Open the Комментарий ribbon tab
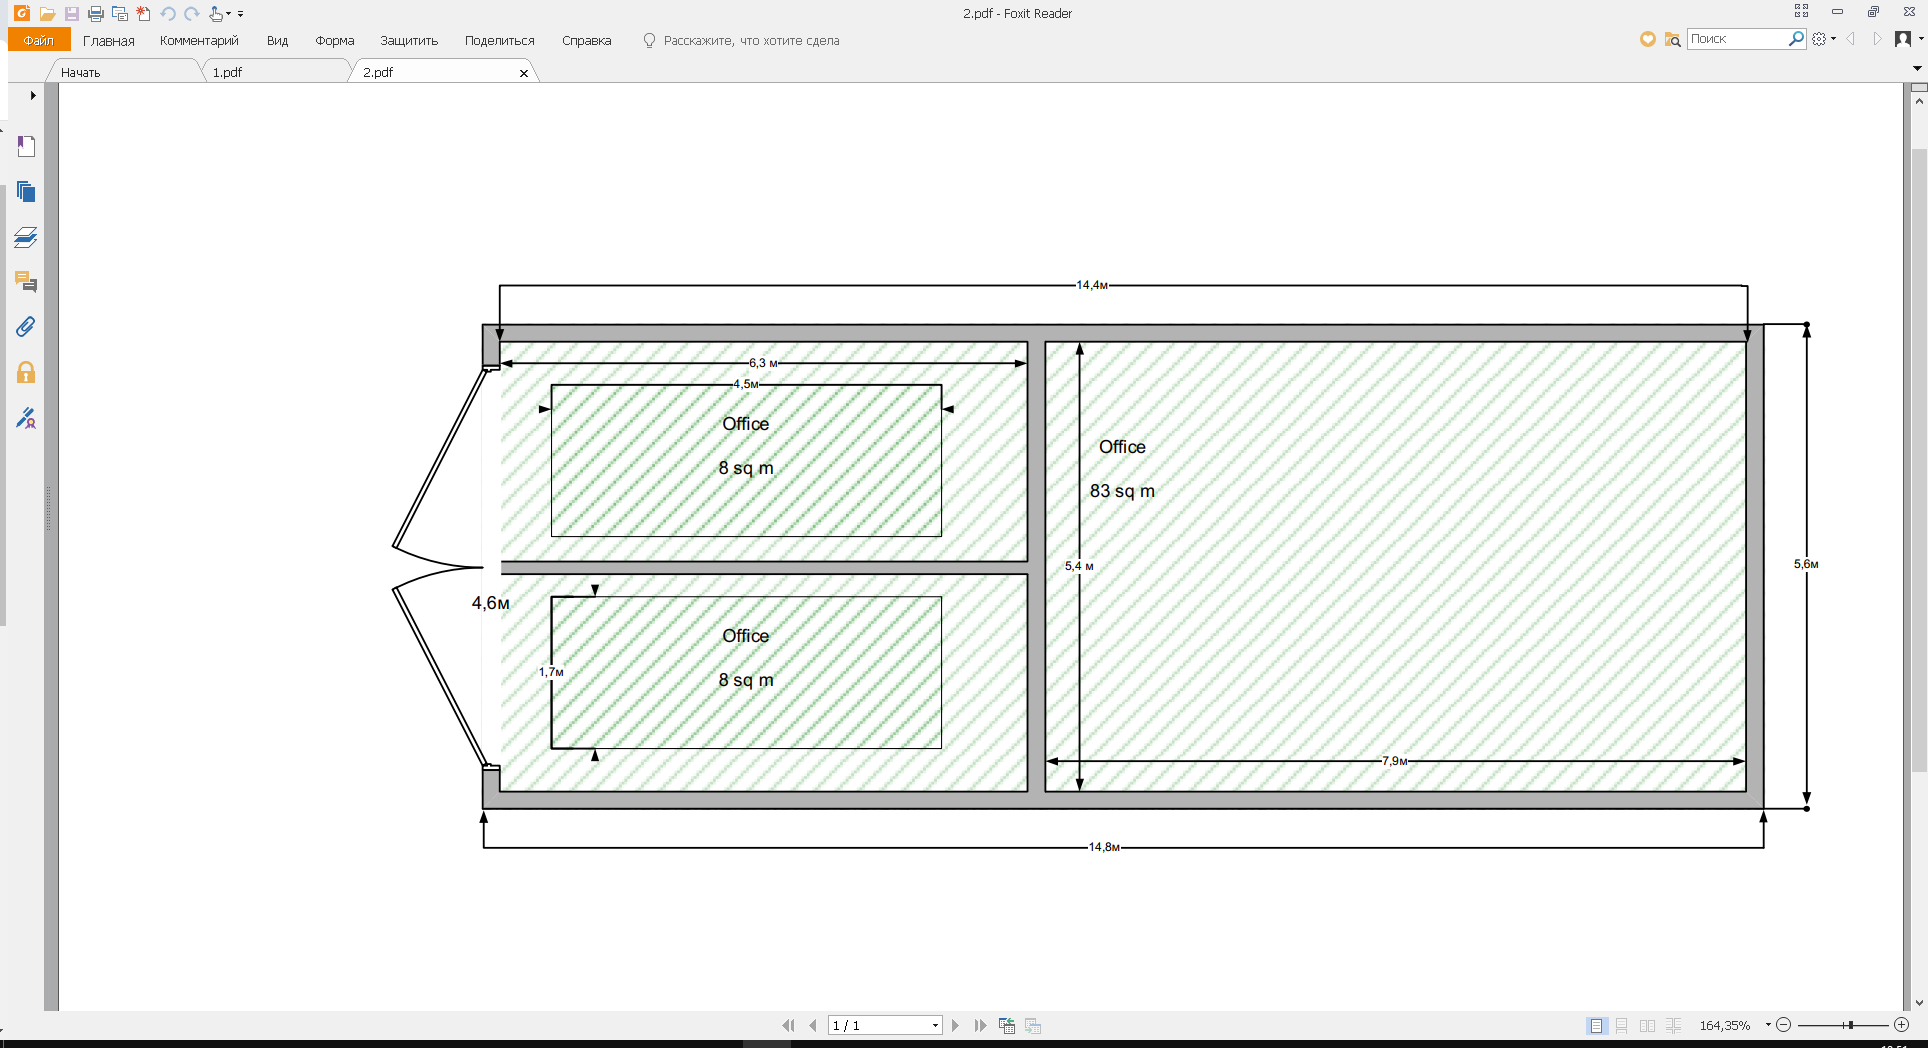Viewport: 1928px width, 1048px height. point(199,41)
